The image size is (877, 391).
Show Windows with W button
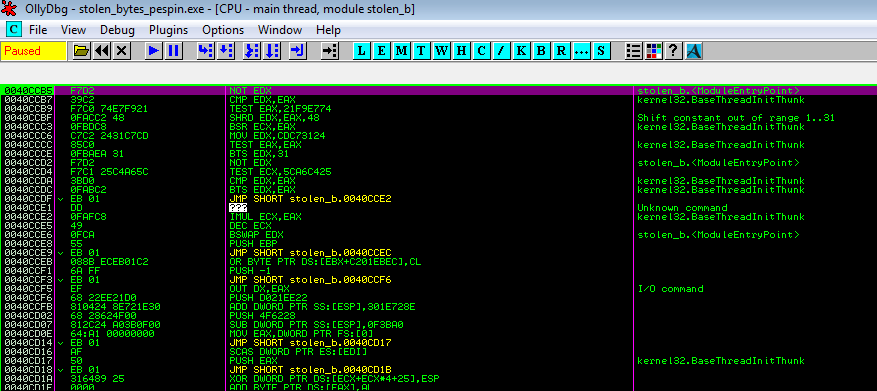tap(441, 51)
